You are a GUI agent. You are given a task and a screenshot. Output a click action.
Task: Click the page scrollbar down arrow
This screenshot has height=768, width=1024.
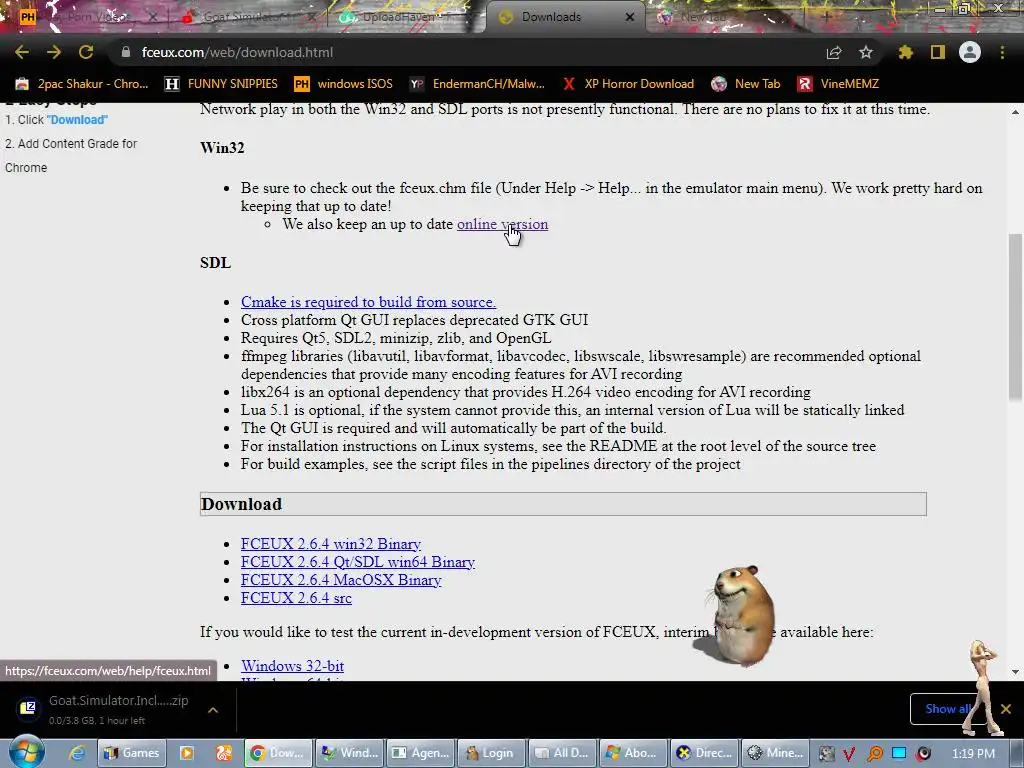tap(1016, 672)
